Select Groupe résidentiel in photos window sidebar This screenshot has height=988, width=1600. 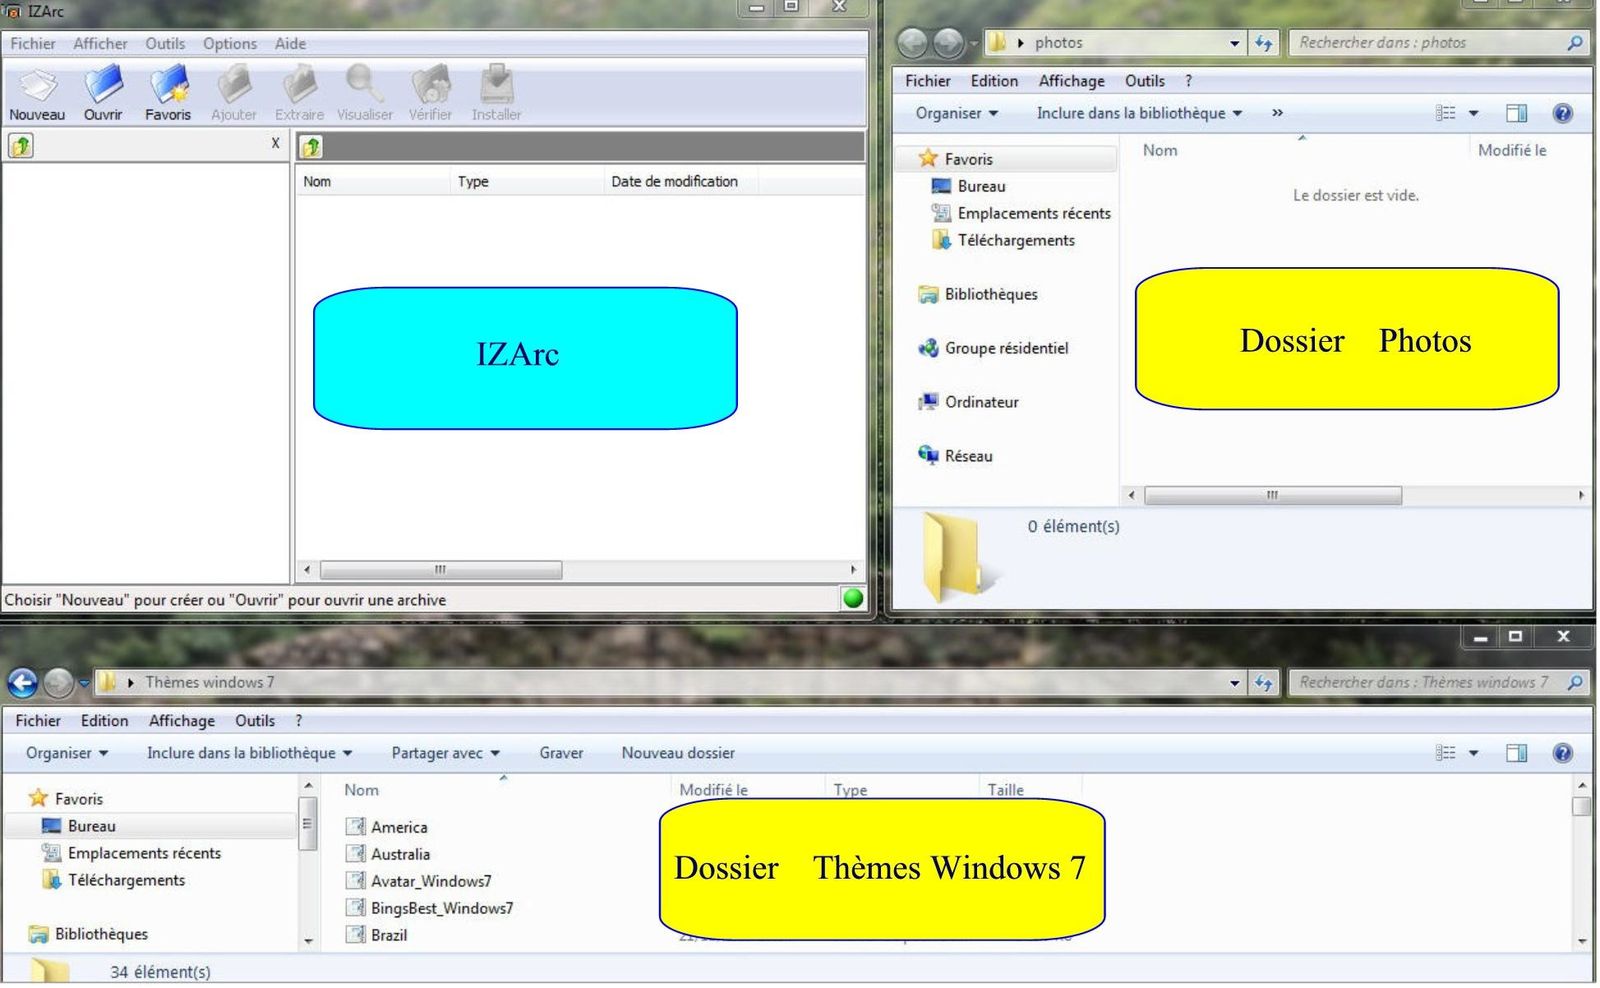coord(993,348)
